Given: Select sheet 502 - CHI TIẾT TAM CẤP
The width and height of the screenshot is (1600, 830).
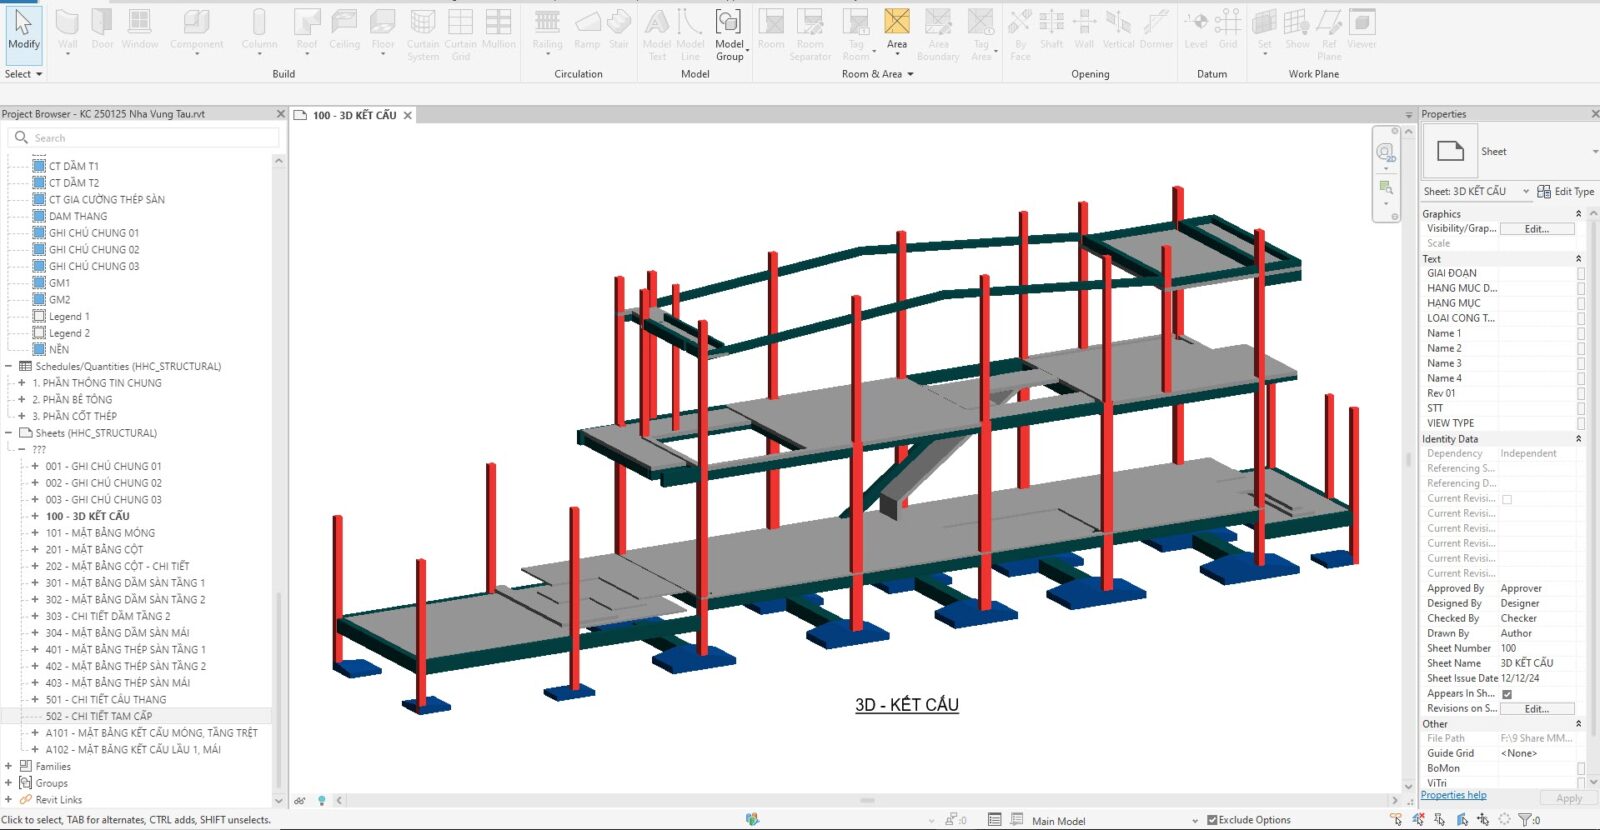Looking at the screenshot, I should 99,716.
